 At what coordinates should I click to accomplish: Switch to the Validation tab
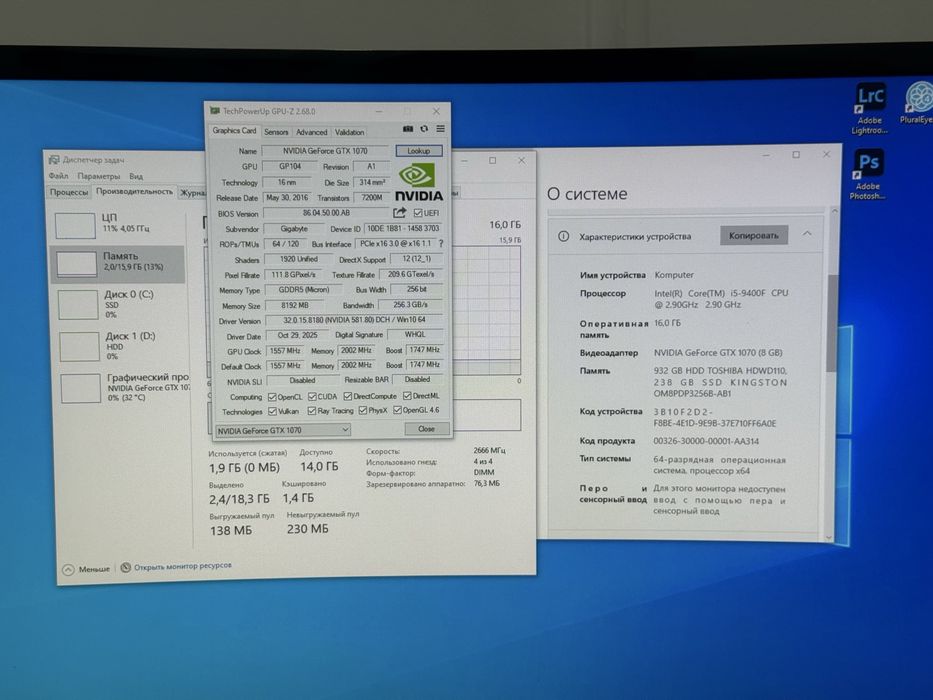[349, 132]
